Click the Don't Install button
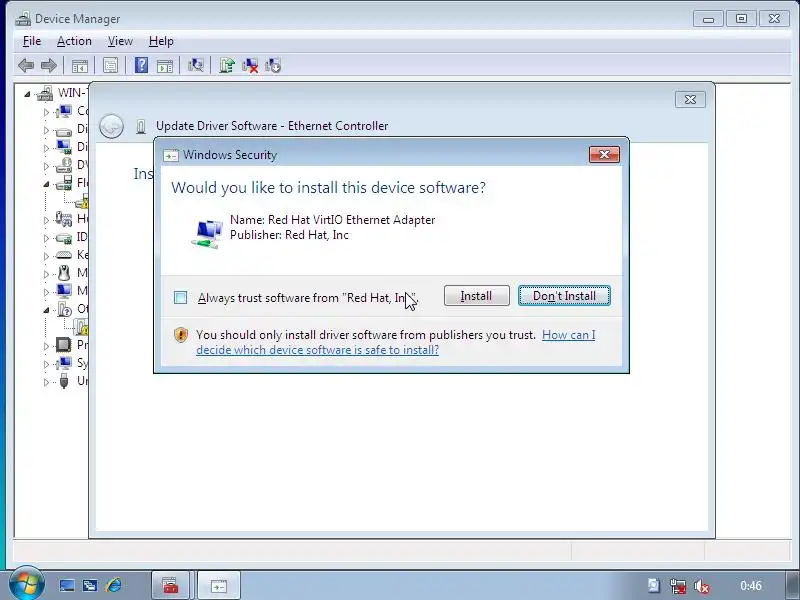The height and width of the screenshot is (600, 800). [x=564, y=296]
